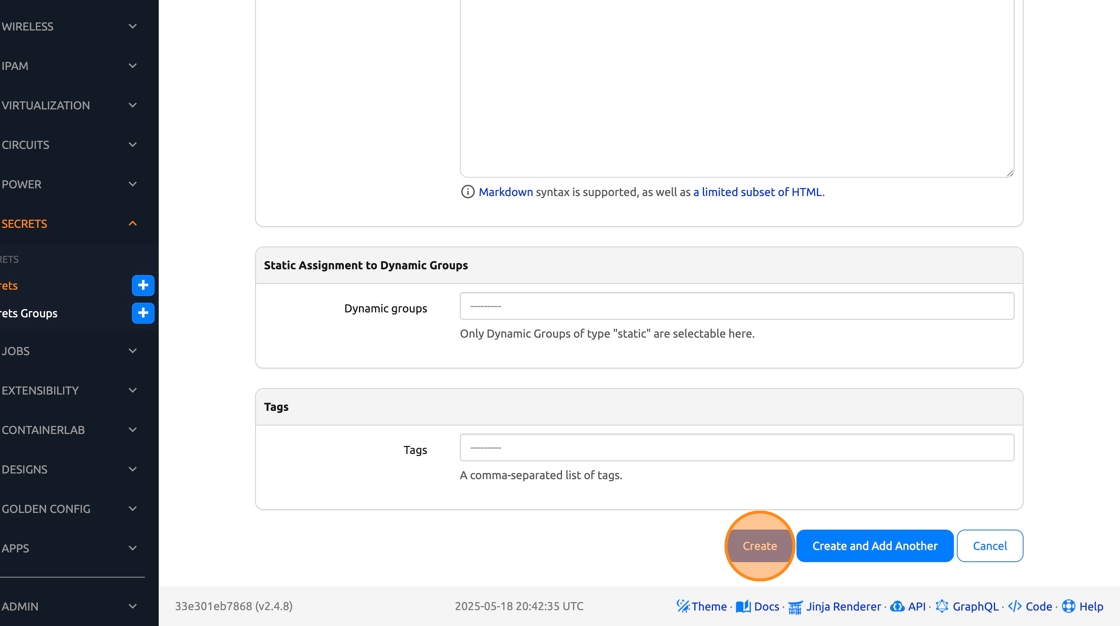Click the Create button
The image size is (1120, 626).
760,546
